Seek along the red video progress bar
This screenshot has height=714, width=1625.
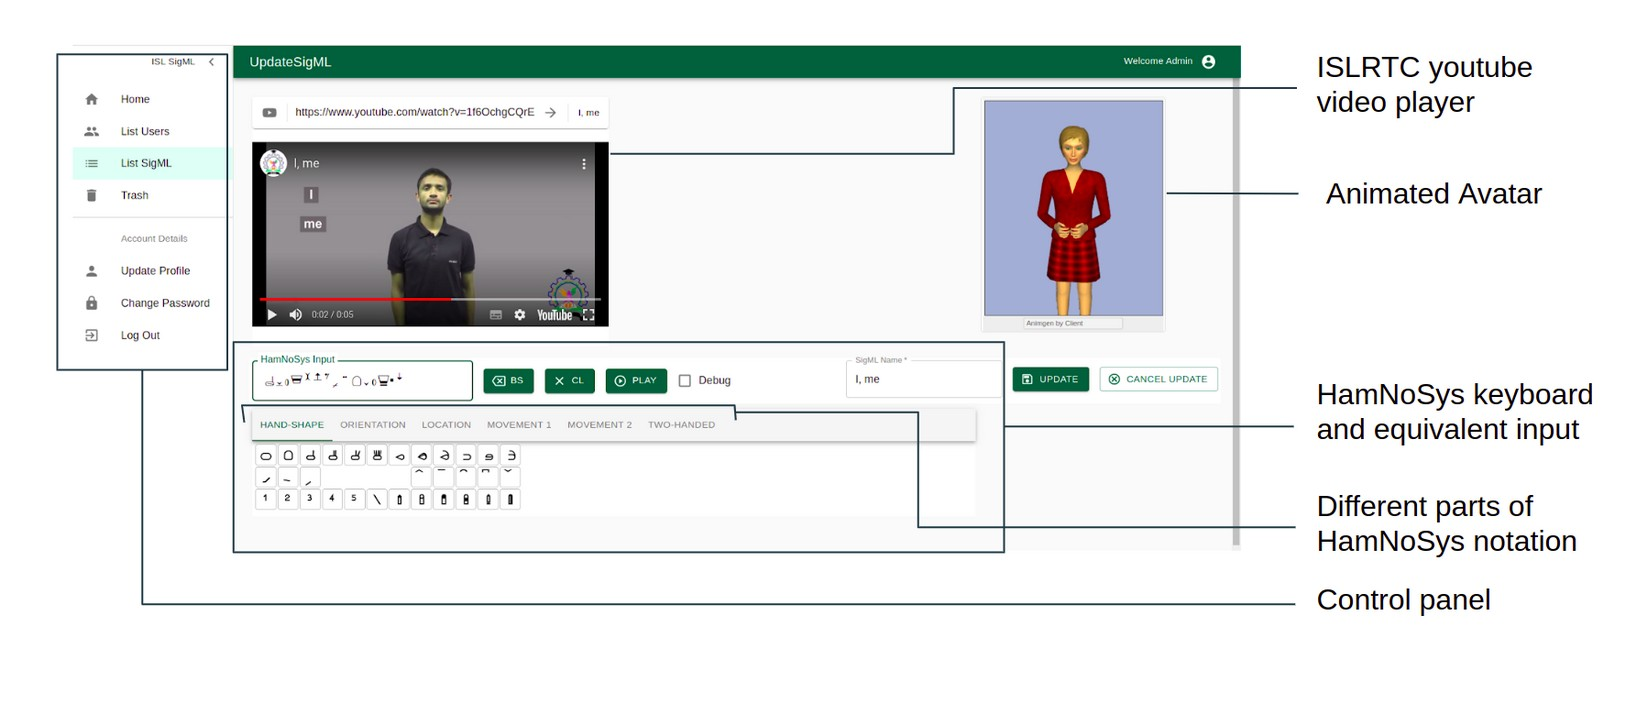tap(430, 299)
